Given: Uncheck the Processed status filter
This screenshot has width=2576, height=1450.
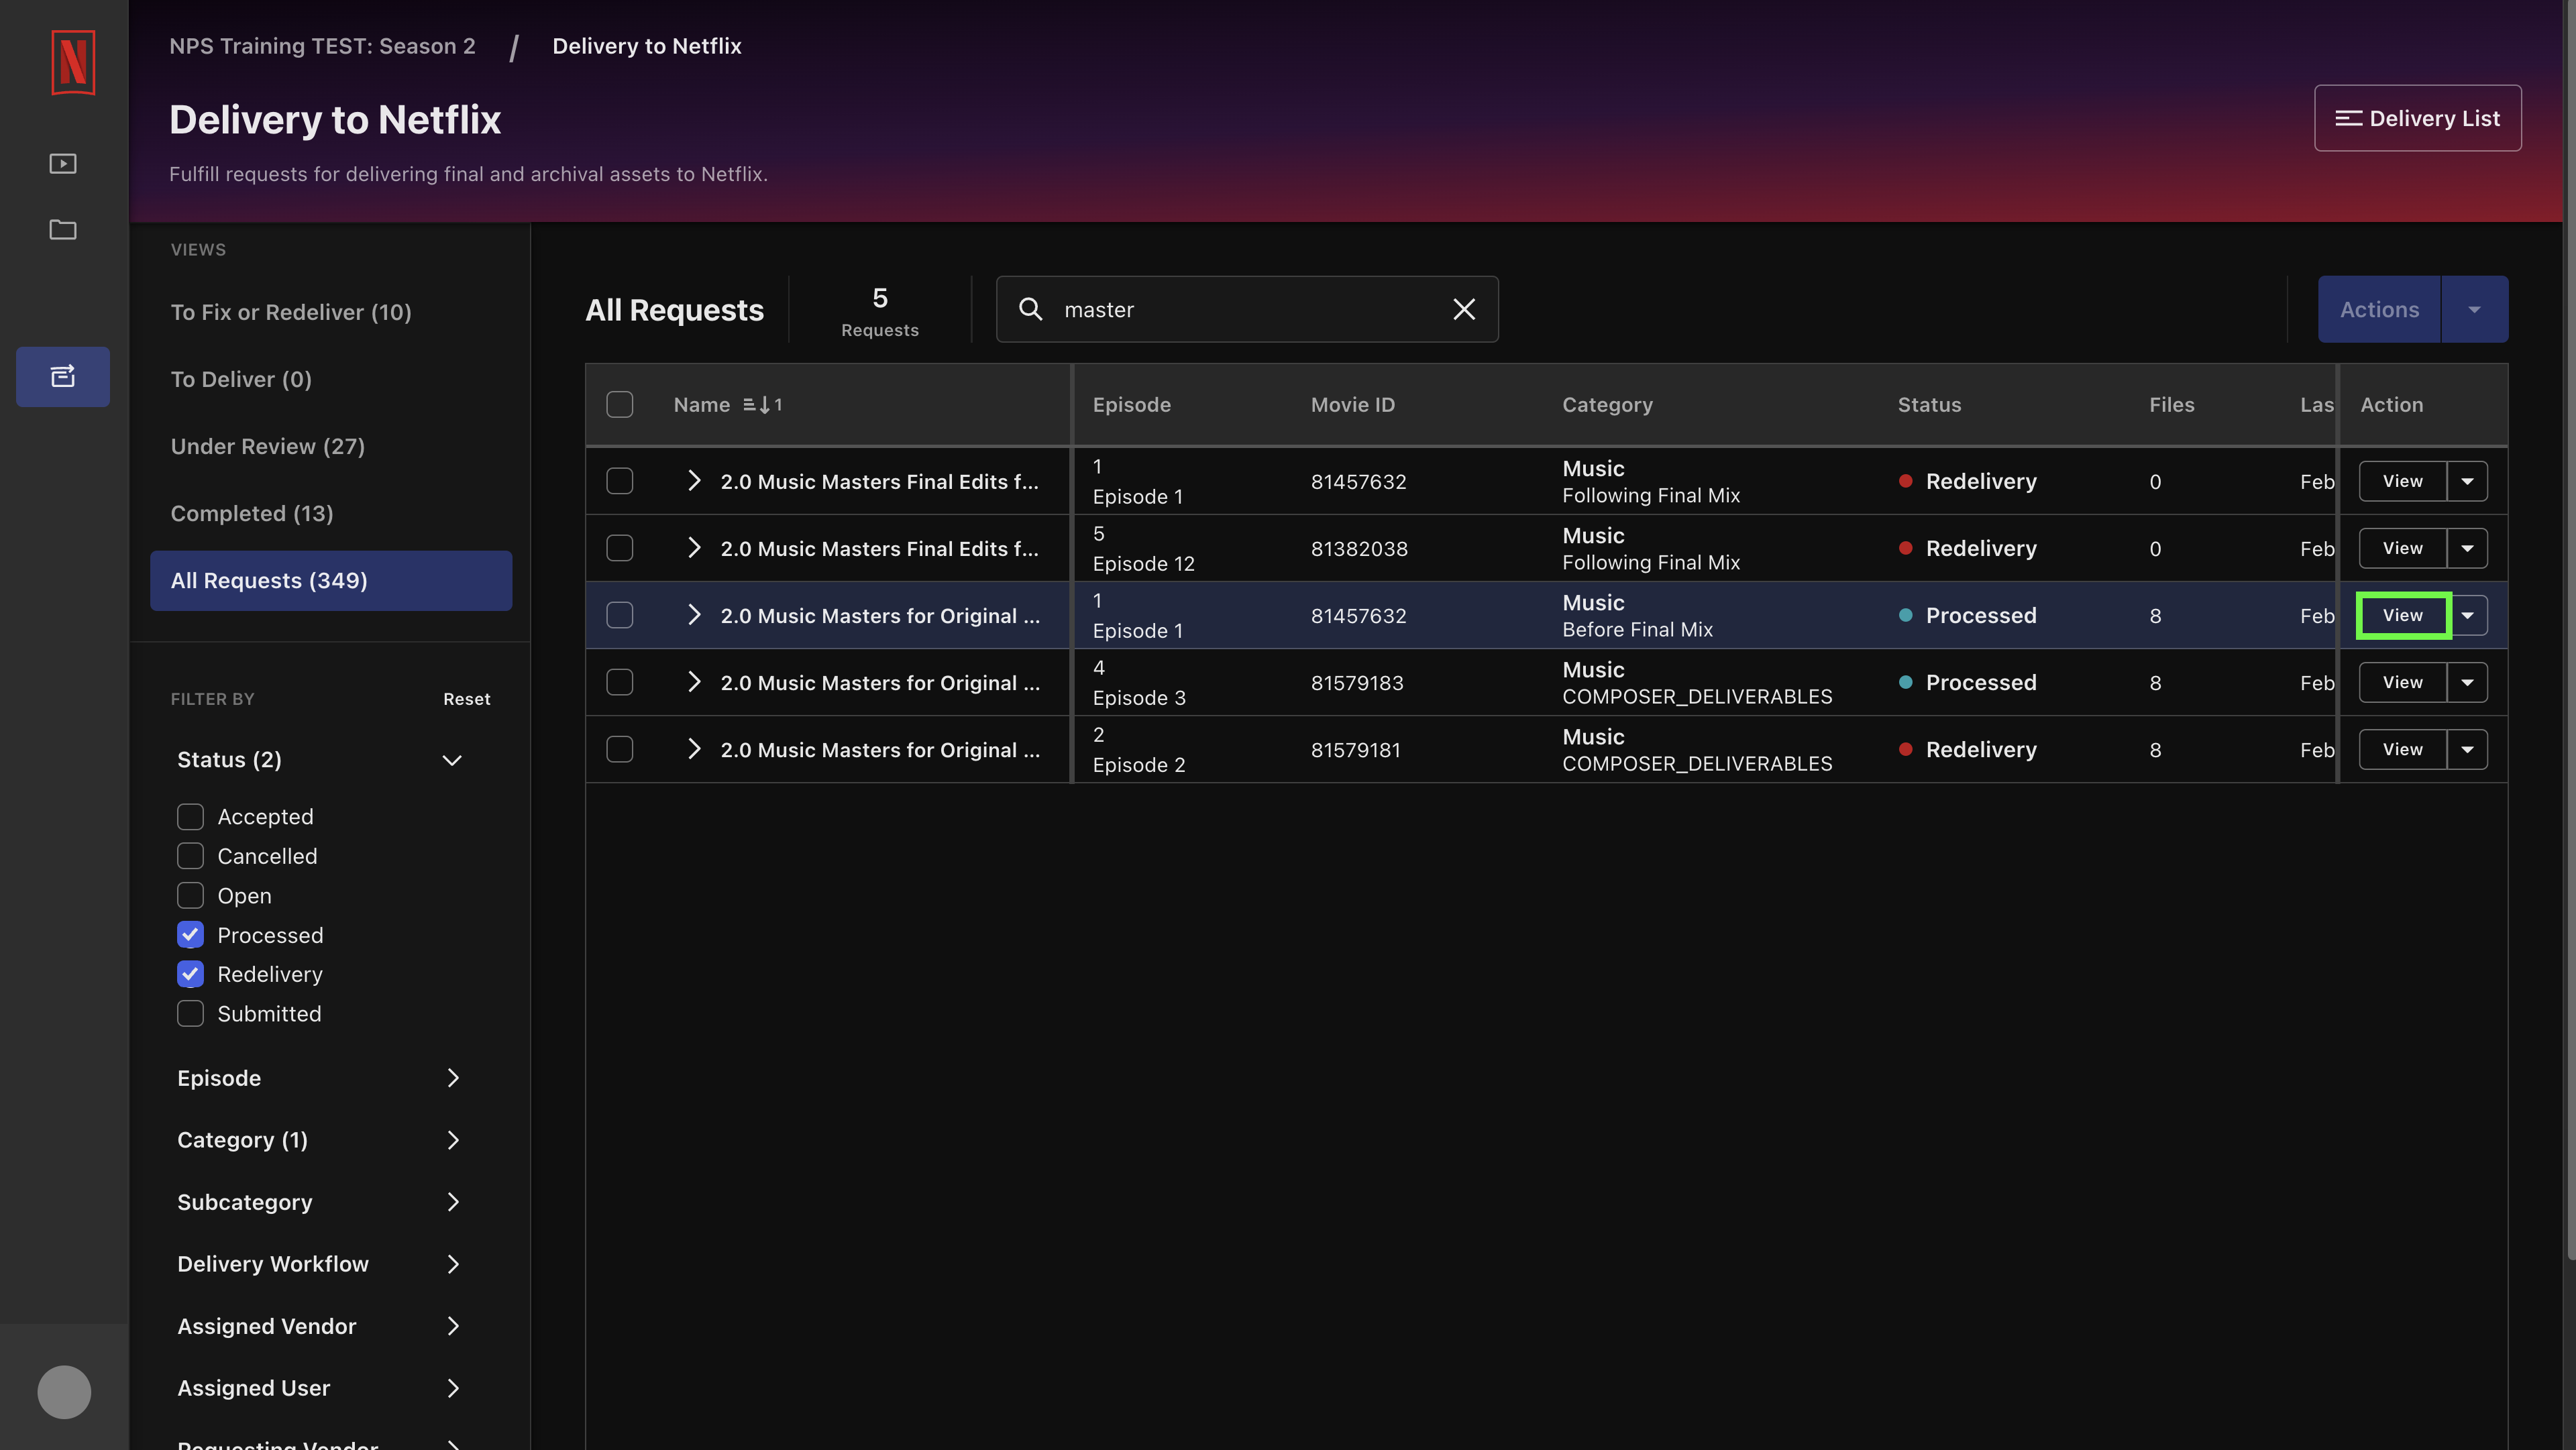Looking at the screenshot, I should [x=190, y=935].
